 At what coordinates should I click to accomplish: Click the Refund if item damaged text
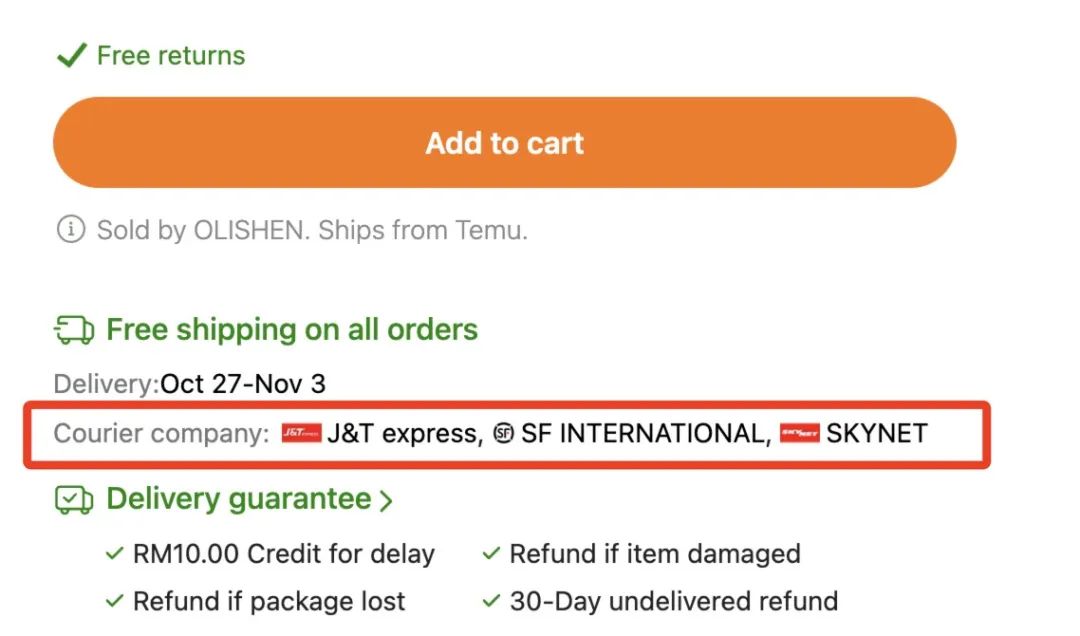655,553
